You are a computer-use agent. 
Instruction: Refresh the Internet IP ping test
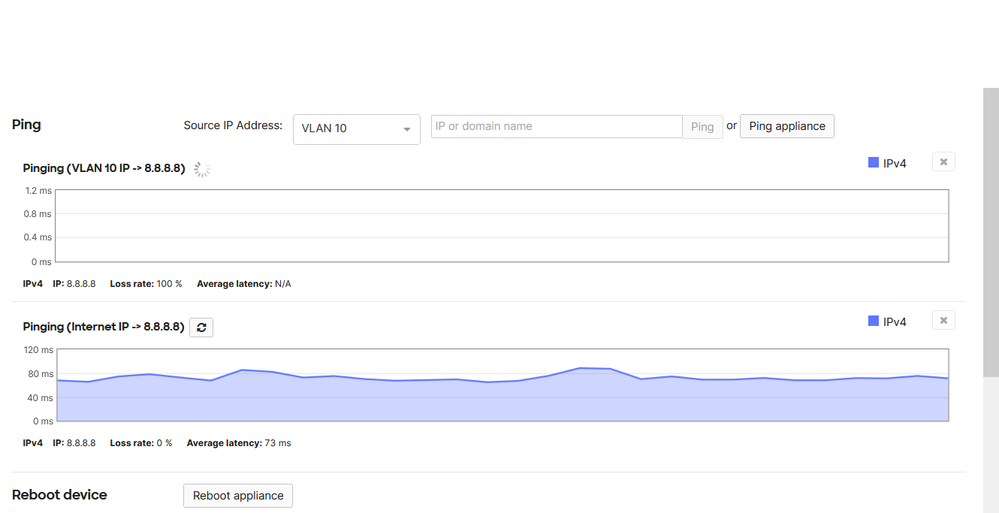point(201,328)
